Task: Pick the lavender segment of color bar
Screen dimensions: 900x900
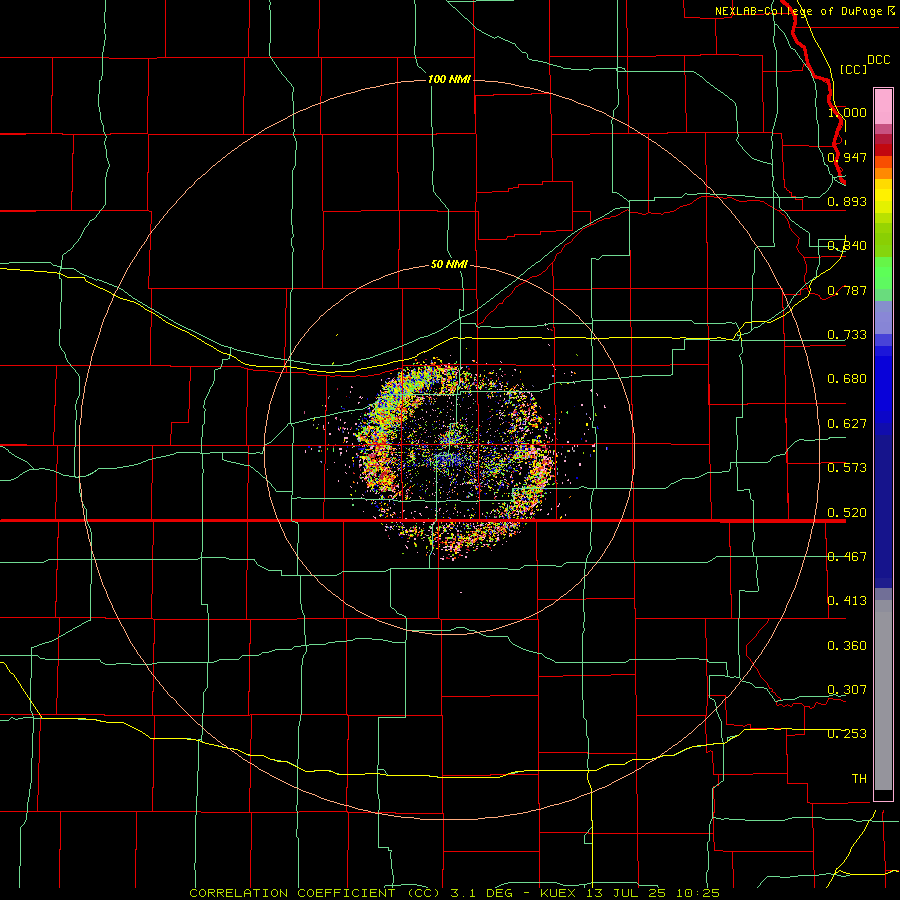Action: (883, 317)
